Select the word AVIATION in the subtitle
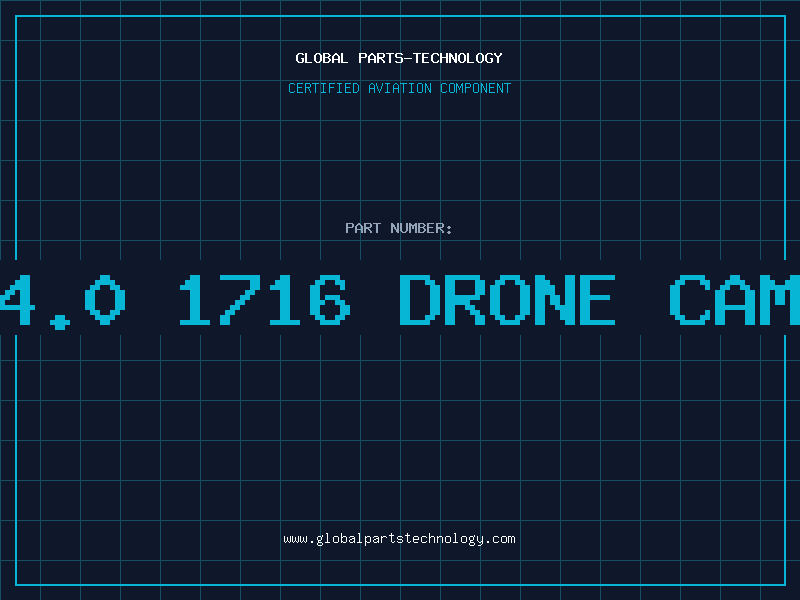Screen dimensions: 800x600 (x=400, y=88)
